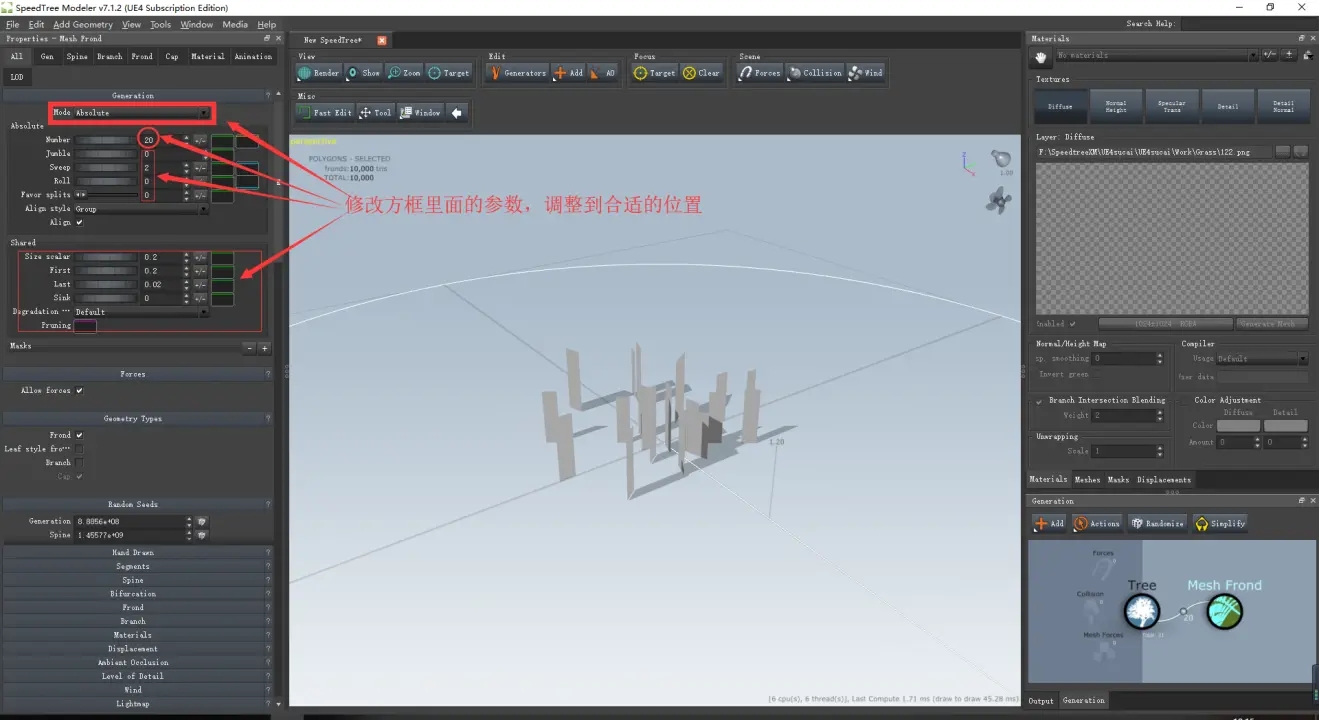Open the materials selection dropdown

(x=1156, y=56)
